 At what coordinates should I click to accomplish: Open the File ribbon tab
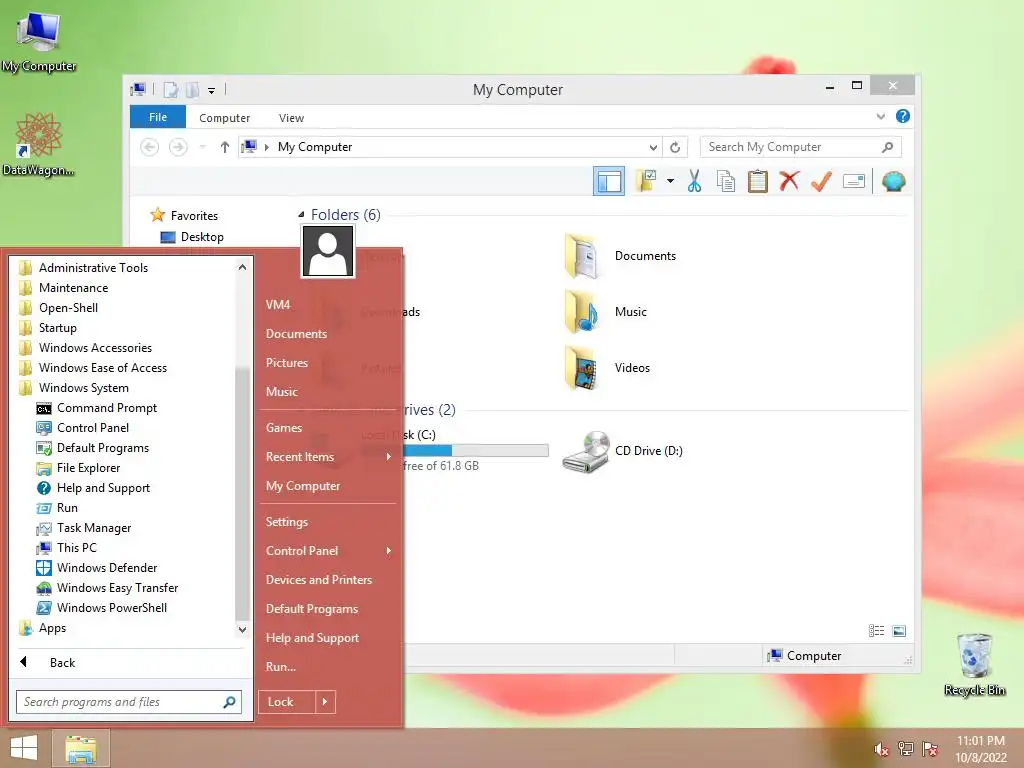(158, 117)
